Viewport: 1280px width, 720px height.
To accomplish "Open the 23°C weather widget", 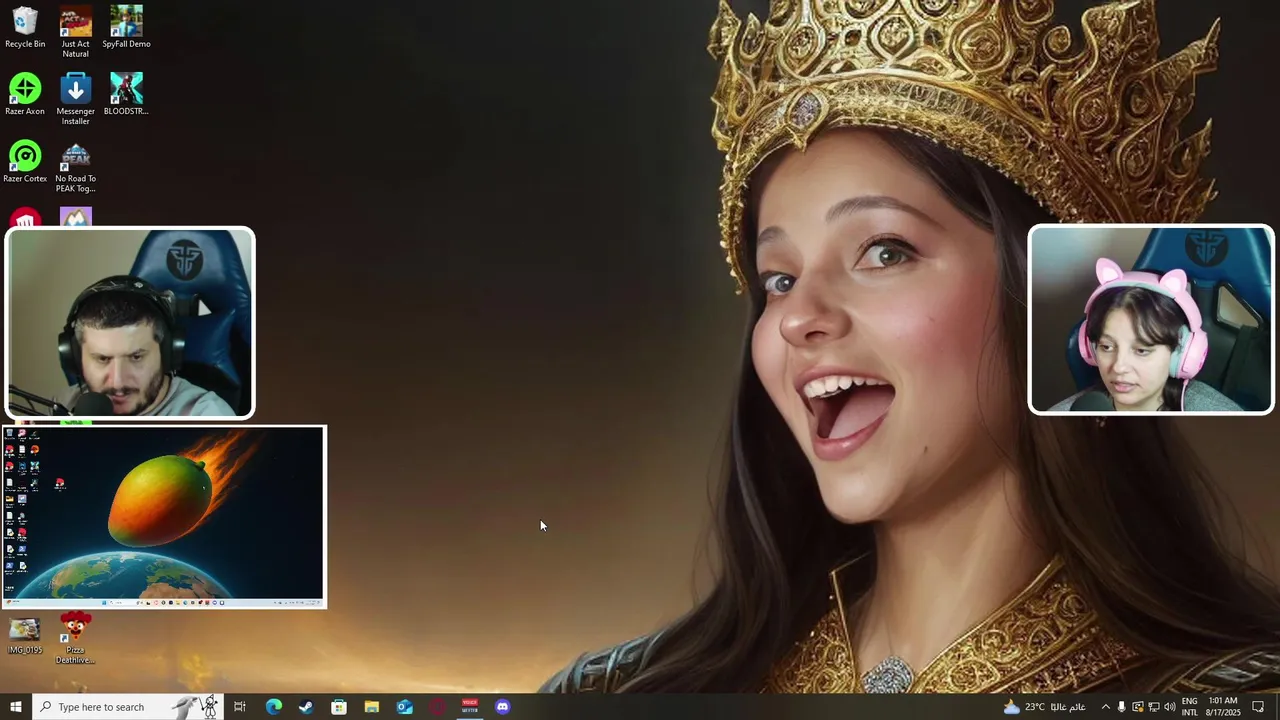I will tap(1044, 707).
